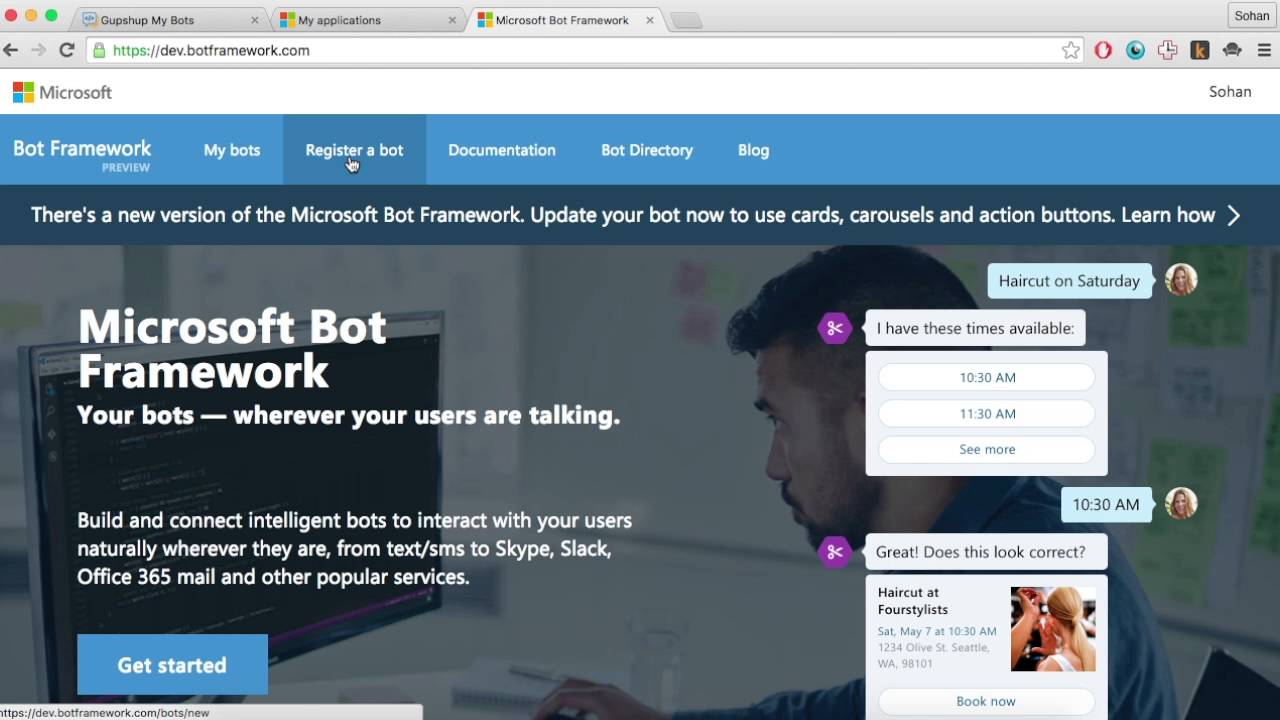Click the blue circular extension icon
This screenshot has width=1280, height=720.
1135,50
